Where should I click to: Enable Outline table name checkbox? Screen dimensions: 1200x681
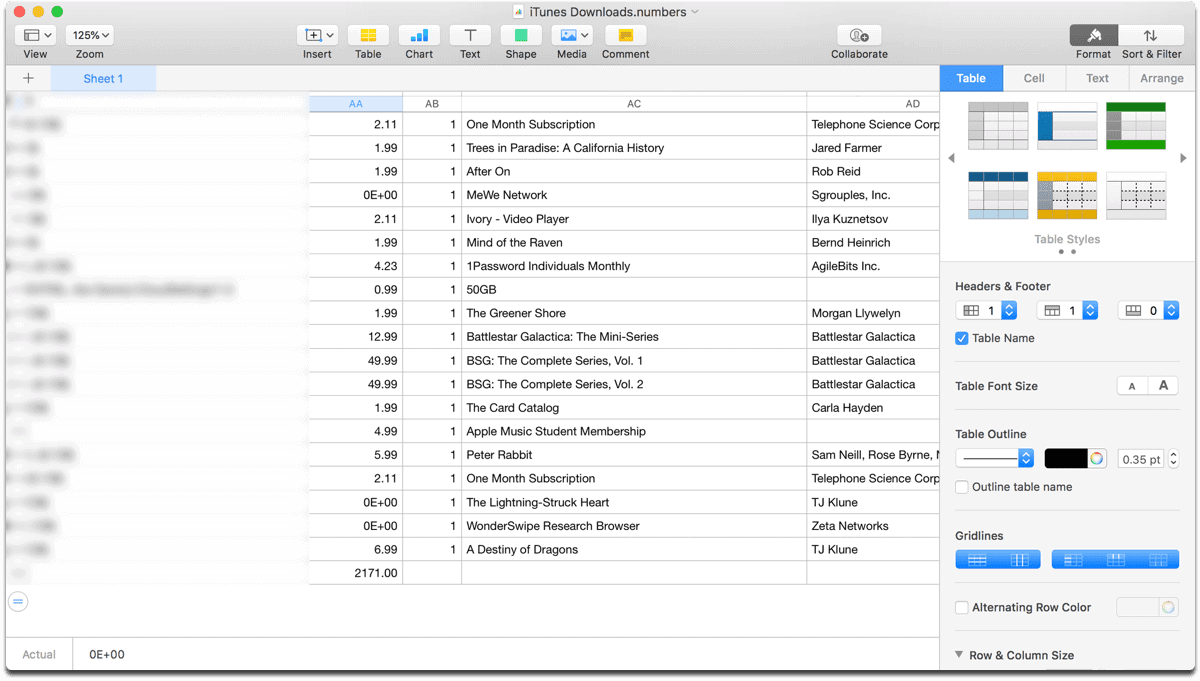962,487
